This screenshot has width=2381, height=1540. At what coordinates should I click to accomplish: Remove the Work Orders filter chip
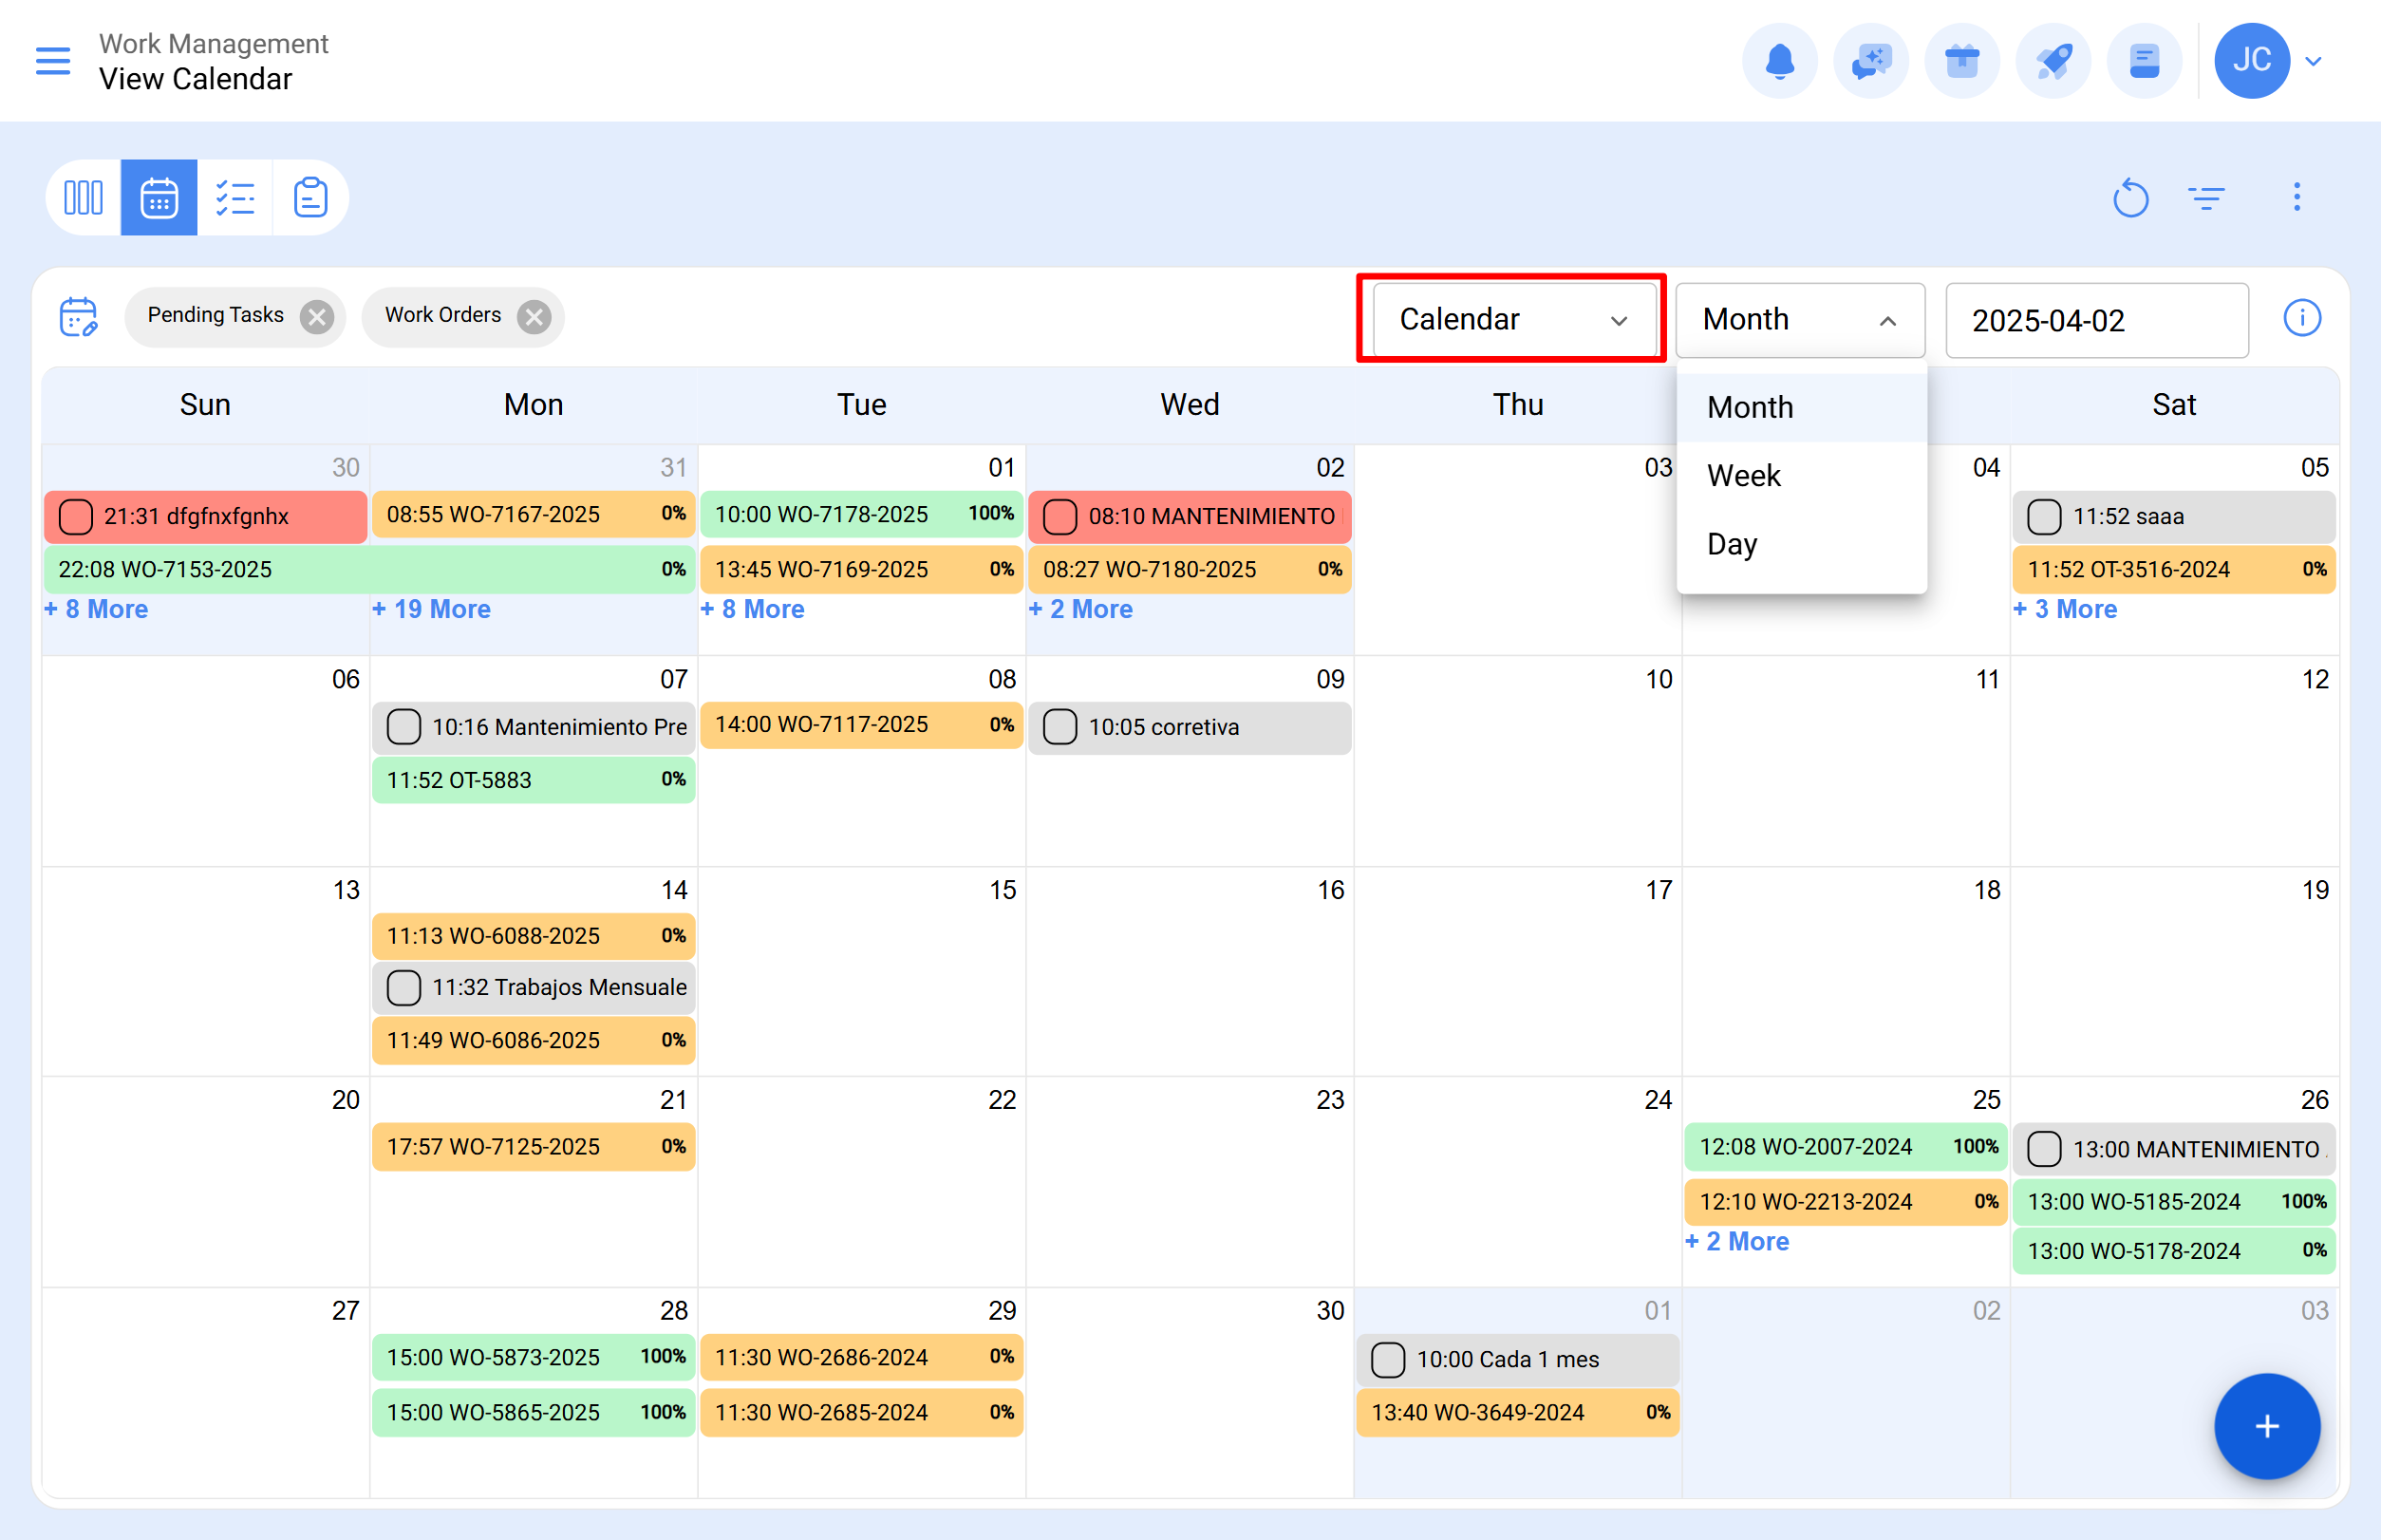point(535,317)
